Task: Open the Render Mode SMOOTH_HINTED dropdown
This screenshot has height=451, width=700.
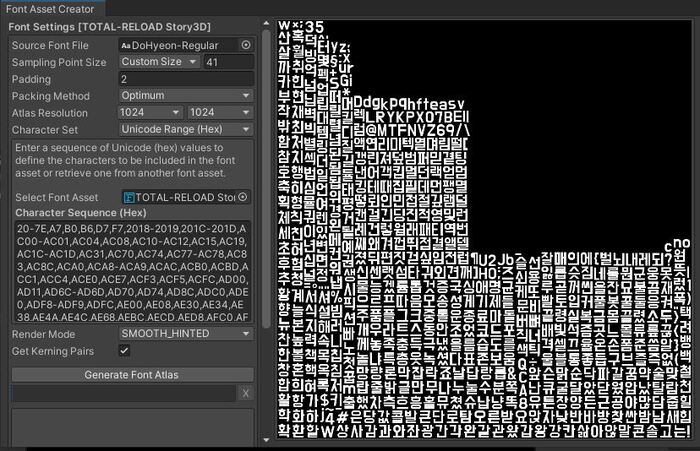Action: tap(185, 334)
